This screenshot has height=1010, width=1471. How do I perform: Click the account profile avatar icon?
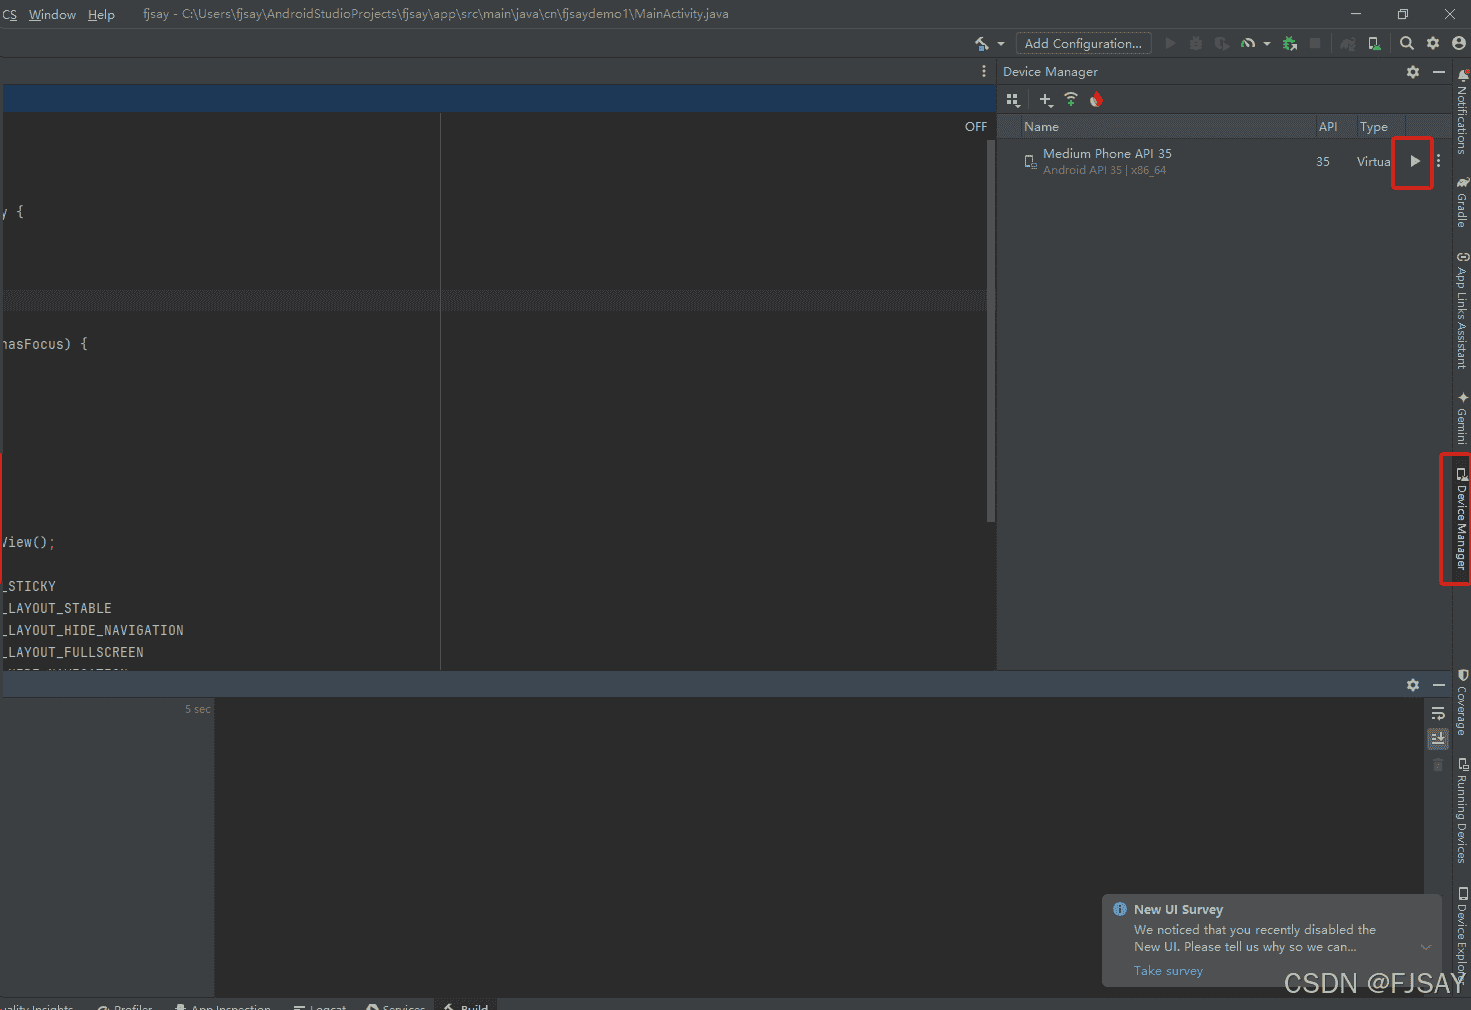[x=1459, y=43]
